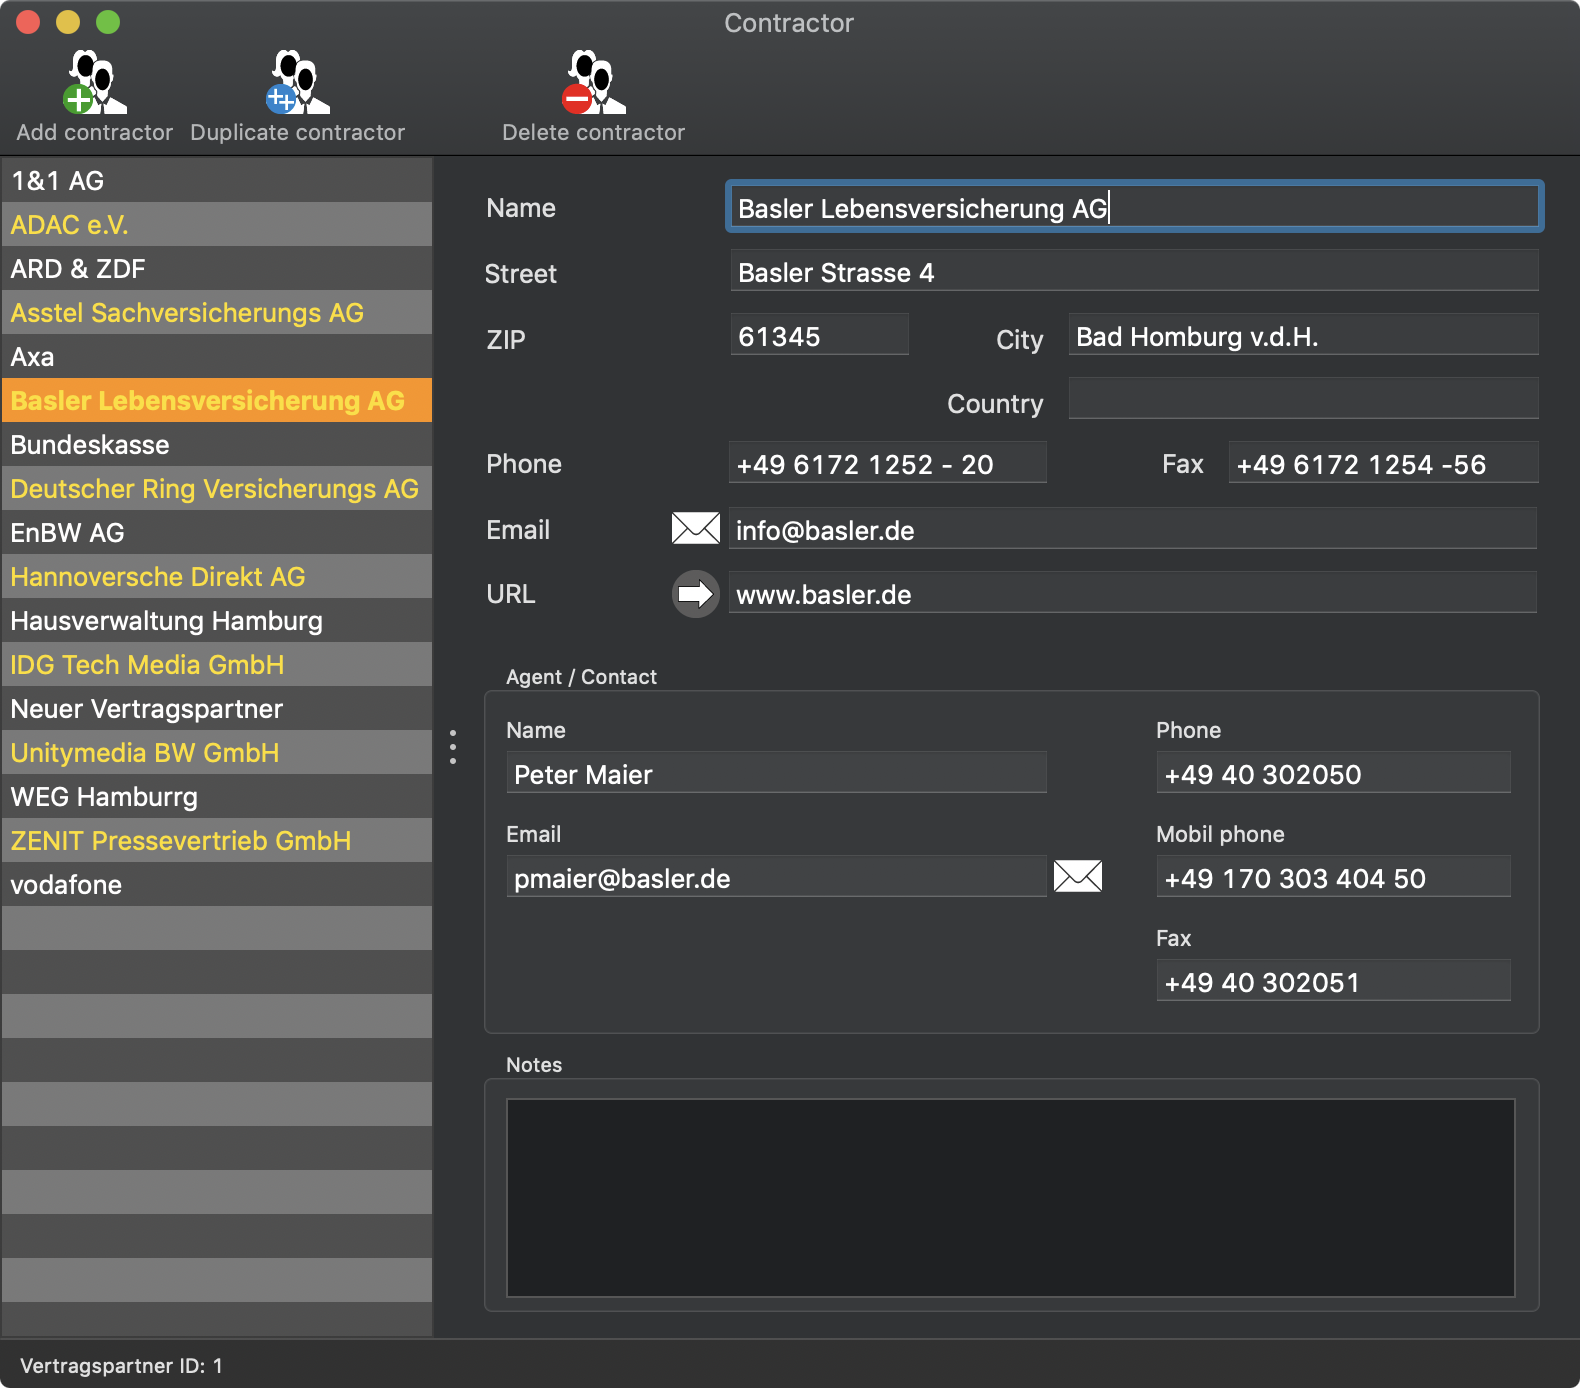Image resolution: width=1580 pixels, height=1388 pixels.
Task: Click the contractor Name input field
Action: (1134, 207)
